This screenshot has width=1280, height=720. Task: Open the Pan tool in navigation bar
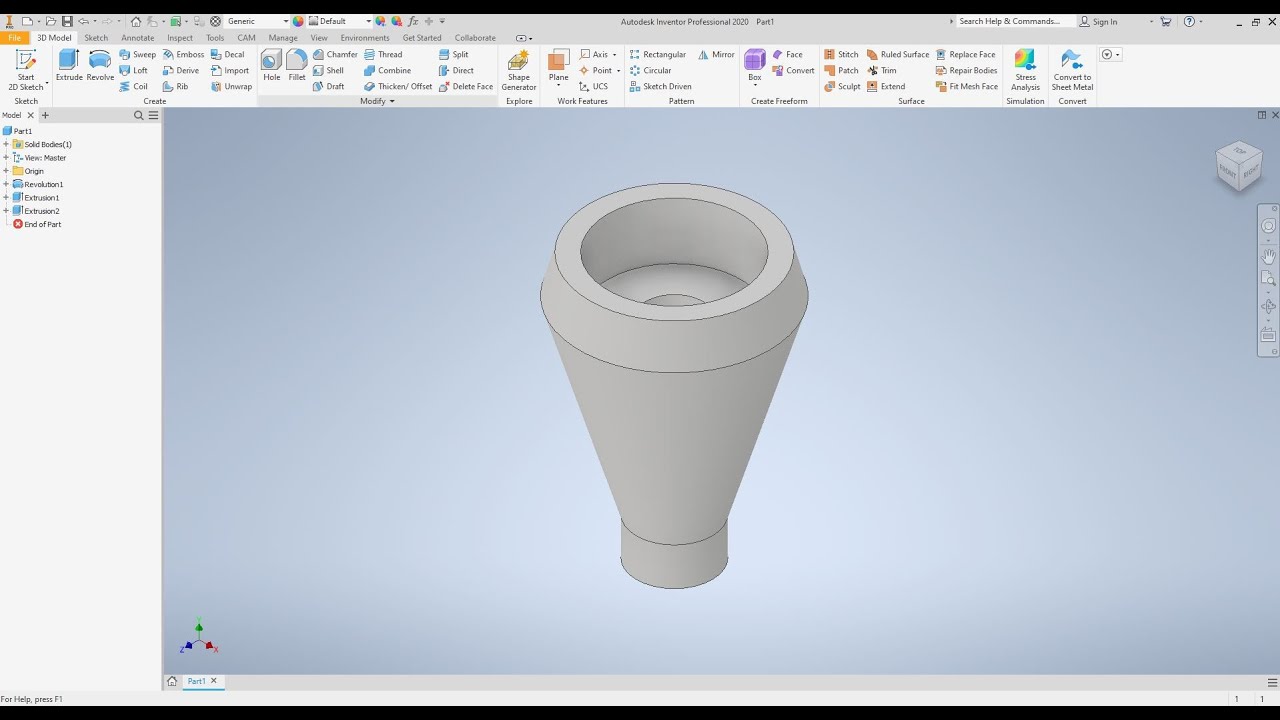[x=1268, y=256]
